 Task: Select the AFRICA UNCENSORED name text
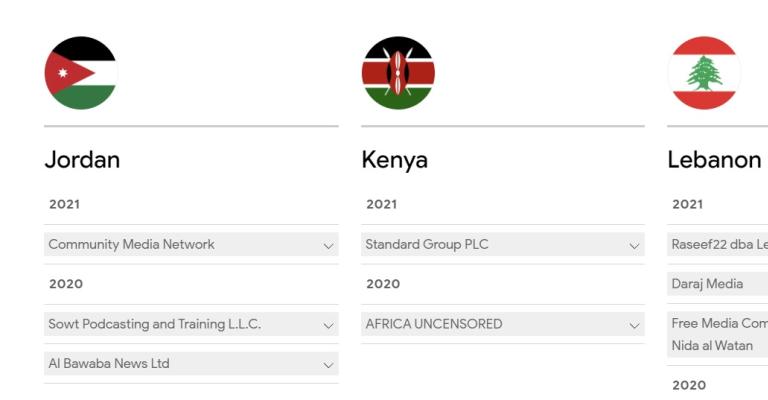pyautogui.click(x=434, y=324)
